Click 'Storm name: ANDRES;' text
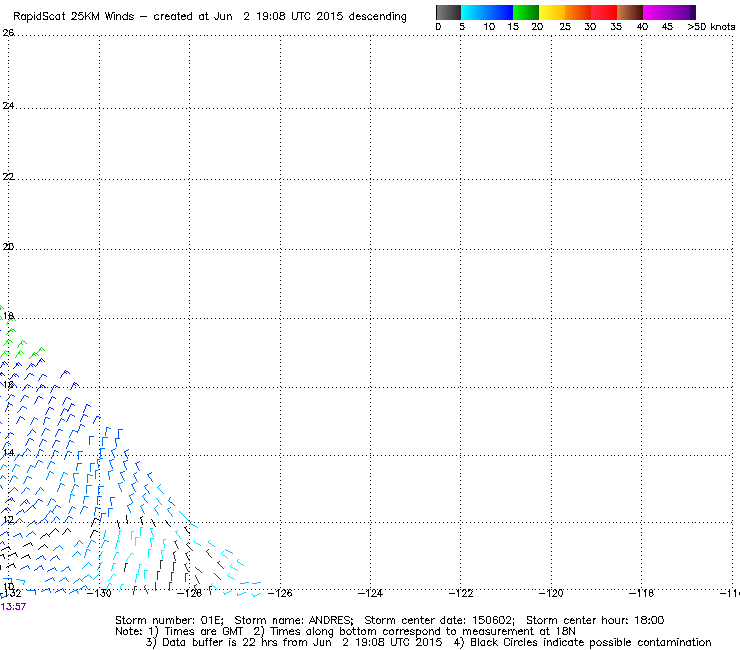740x650 pixels. (294, 620)
